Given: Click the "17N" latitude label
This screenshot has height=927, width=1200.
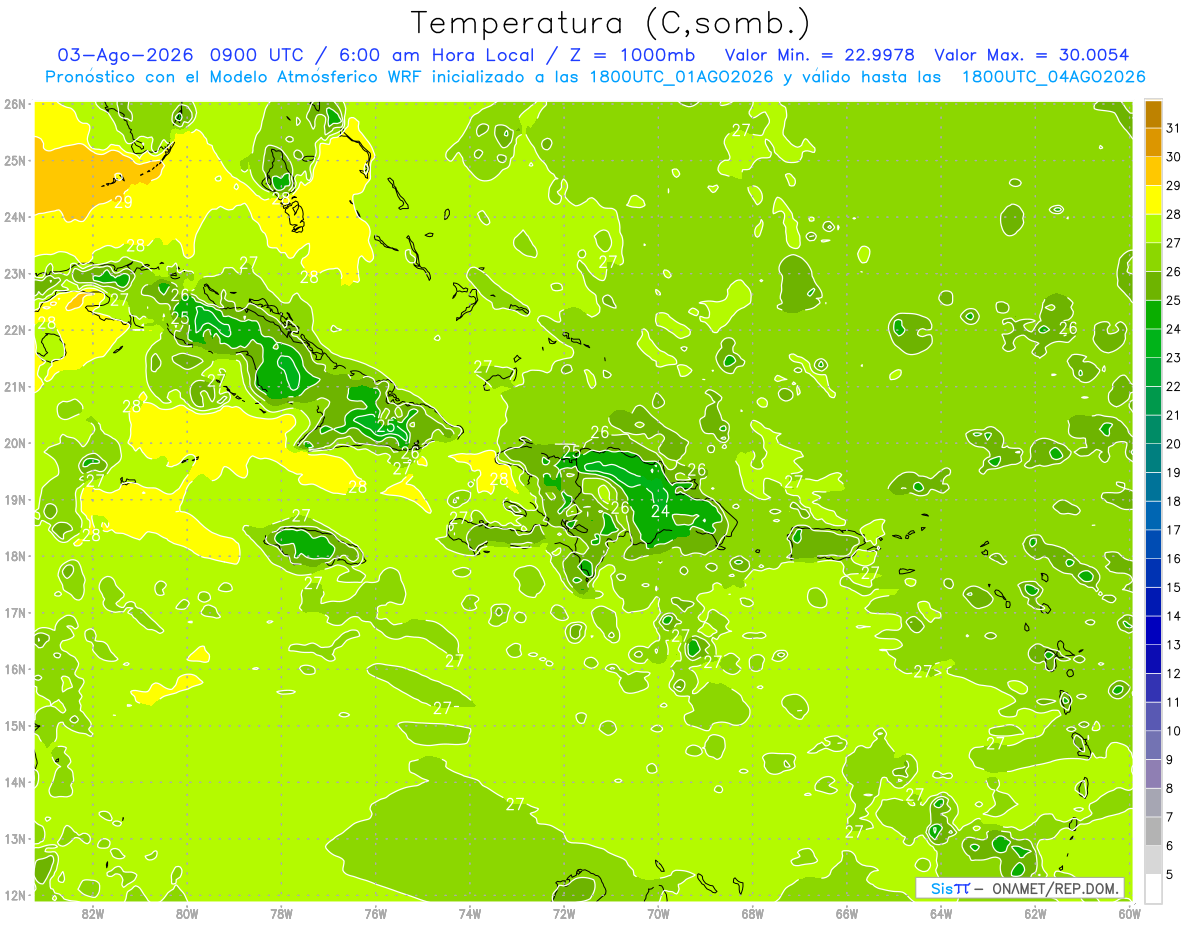Looking at the screenshot, I should tap(14, 612).
